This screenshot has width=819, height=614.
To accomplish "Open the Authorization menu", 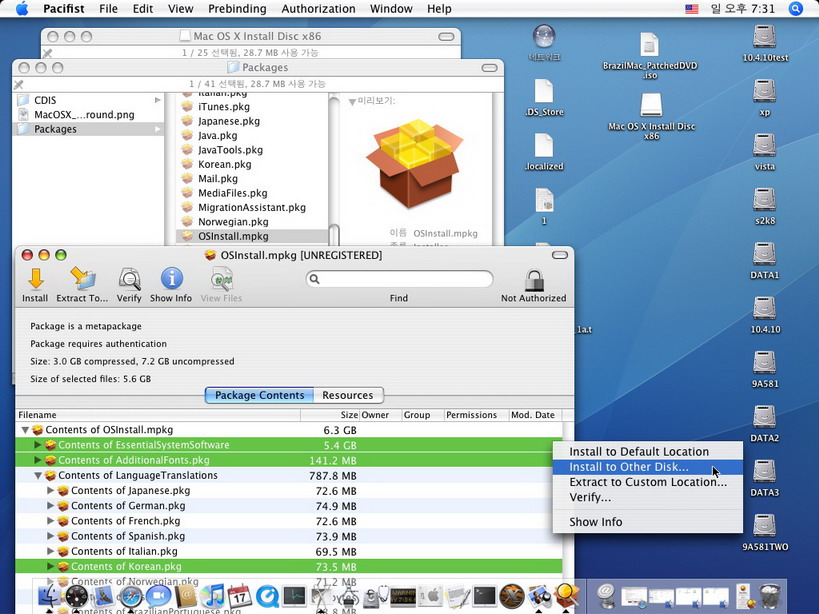I will [x=318, y=9].
